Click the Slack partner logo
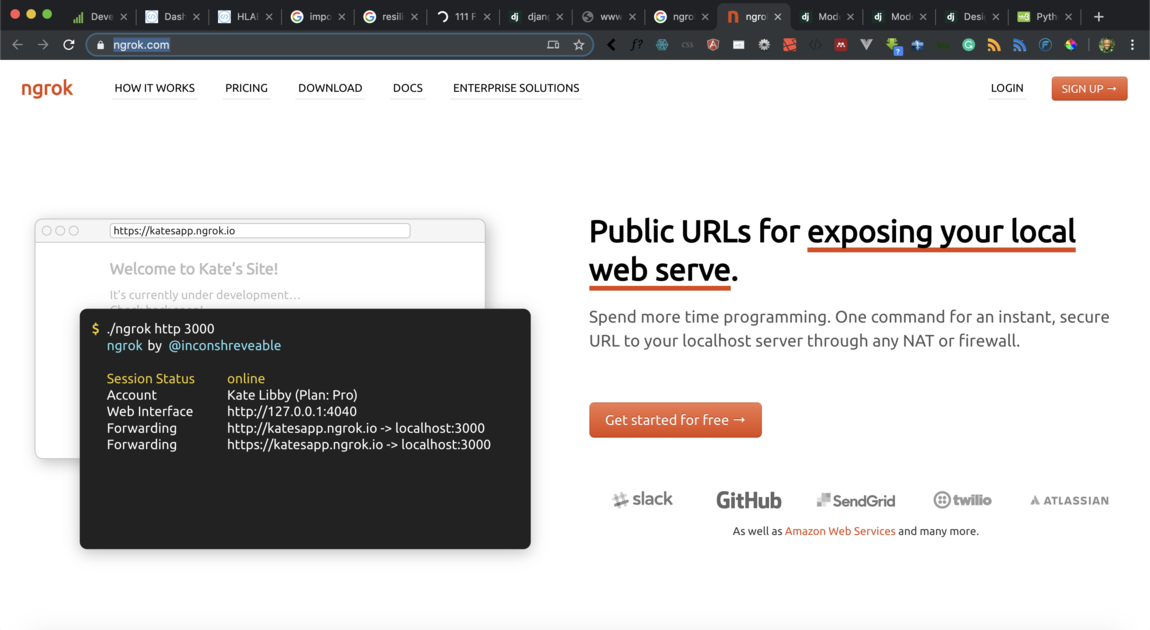Viewport: 1150px width, 630px height. point(641,498)
